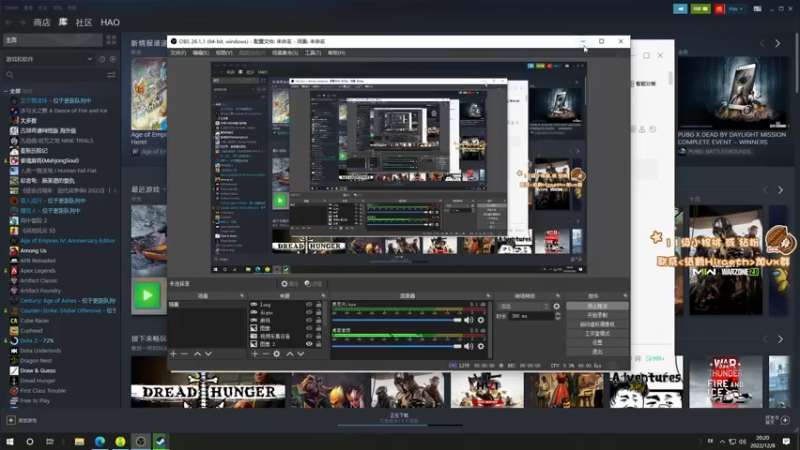Open scene transition properties gear
The image size is (800, 450).
pyautogui.click(x=557, y=307)
